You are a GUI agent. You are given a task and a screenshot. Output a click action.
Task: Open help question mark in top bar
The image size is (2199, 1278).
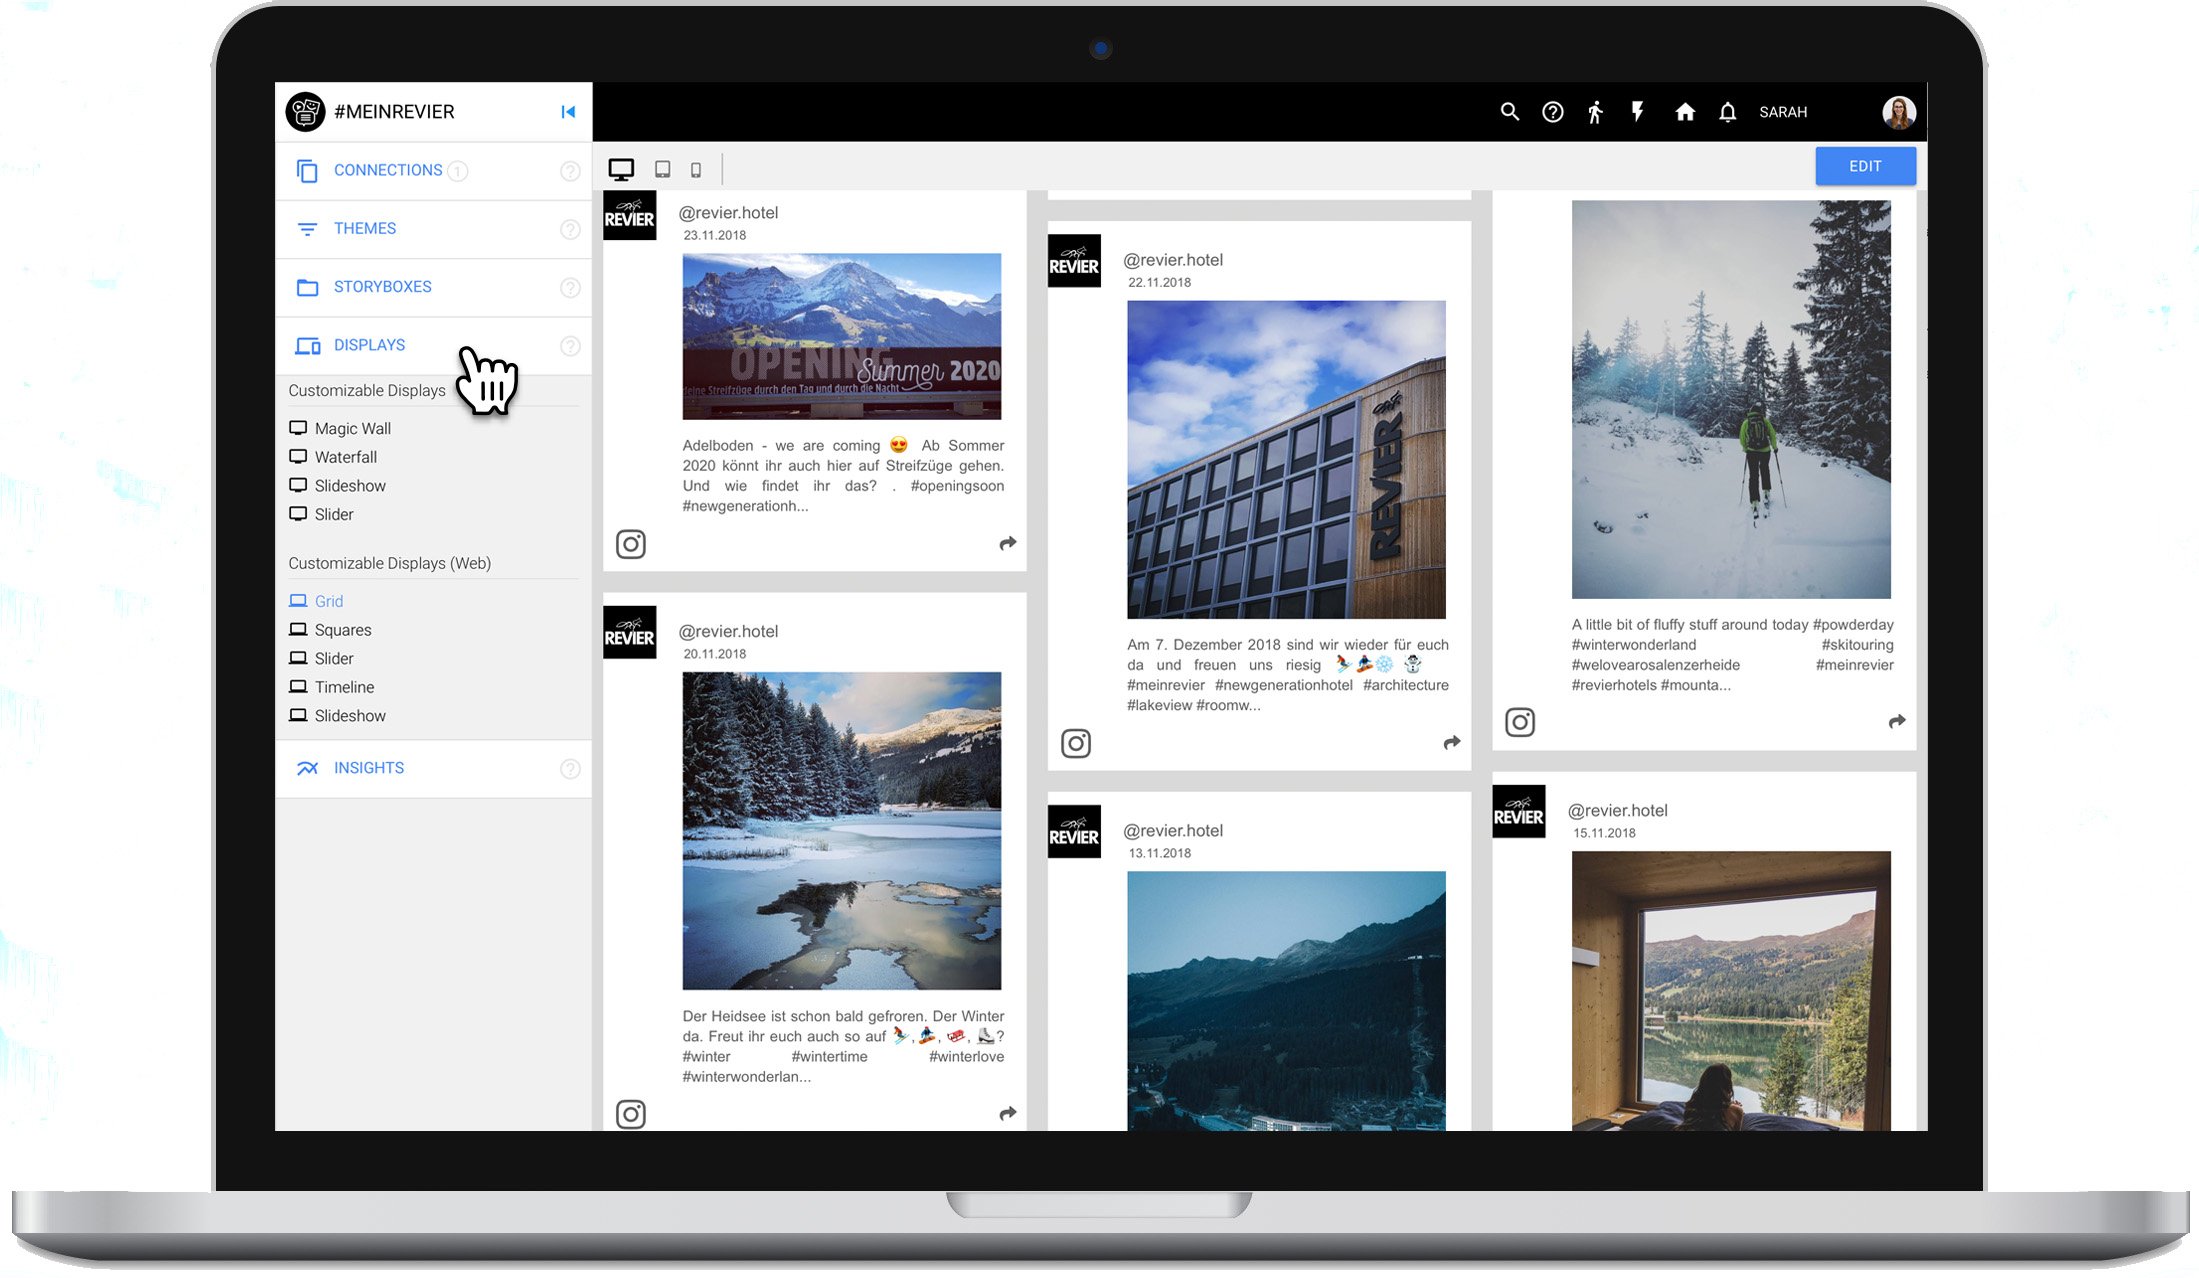pyautogui.click(x=1552, y=112)
